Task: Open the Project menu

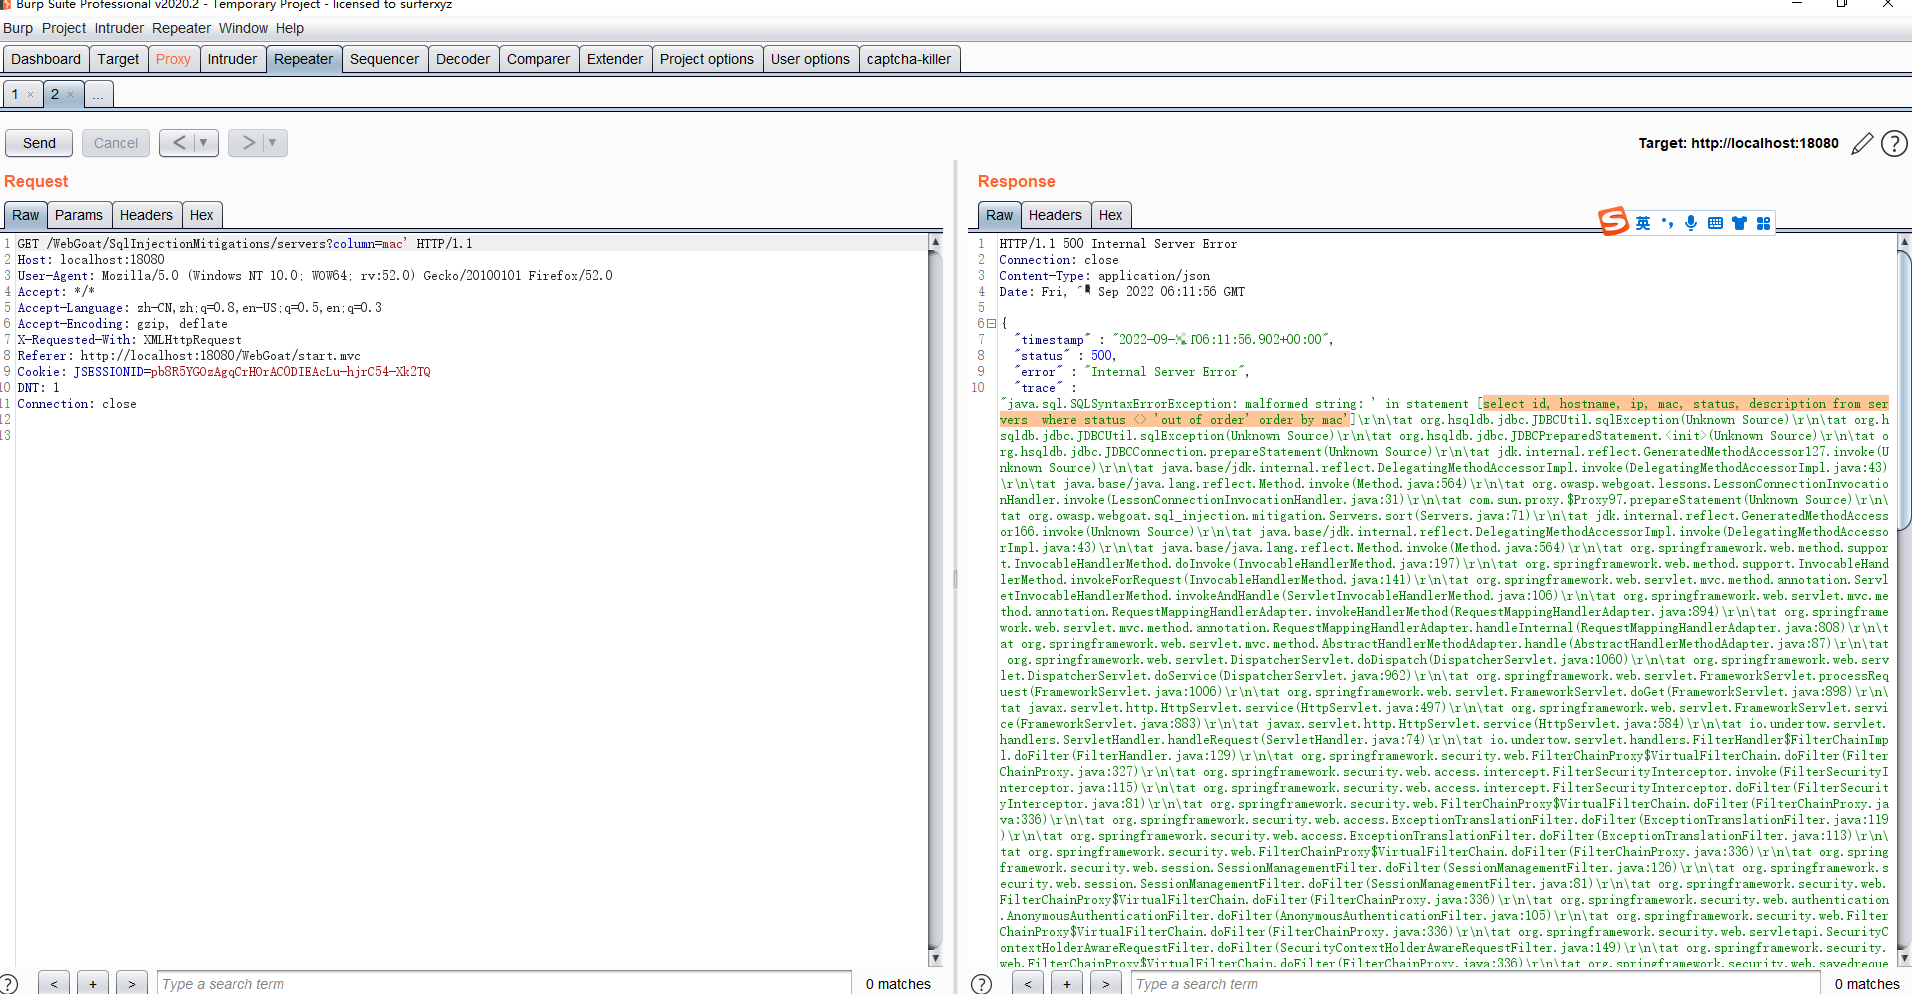Action: click(64, 28)
